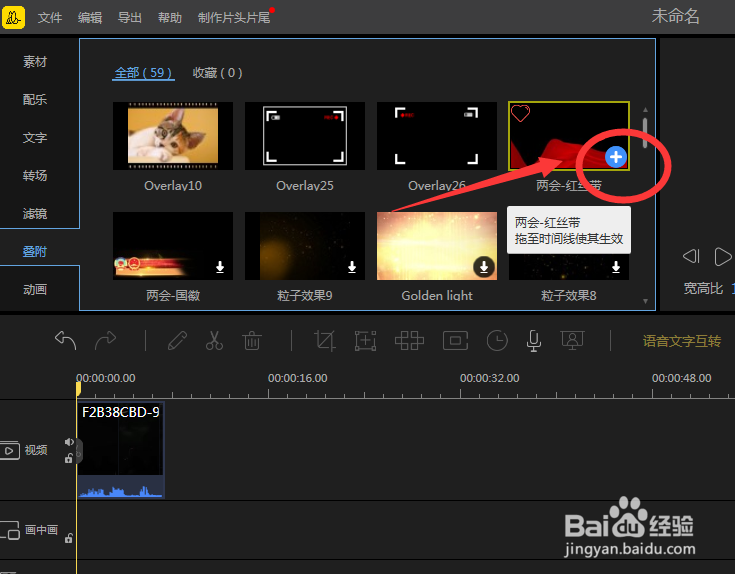Switch to the 配乐 sidebar tab
This screenshot has height=574, width=735.
pos(35,99)
